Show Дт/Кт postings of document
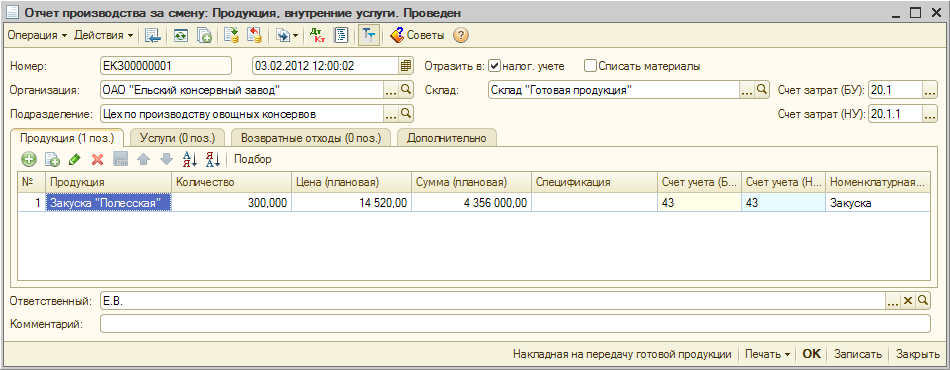 (x=317, y=36)
